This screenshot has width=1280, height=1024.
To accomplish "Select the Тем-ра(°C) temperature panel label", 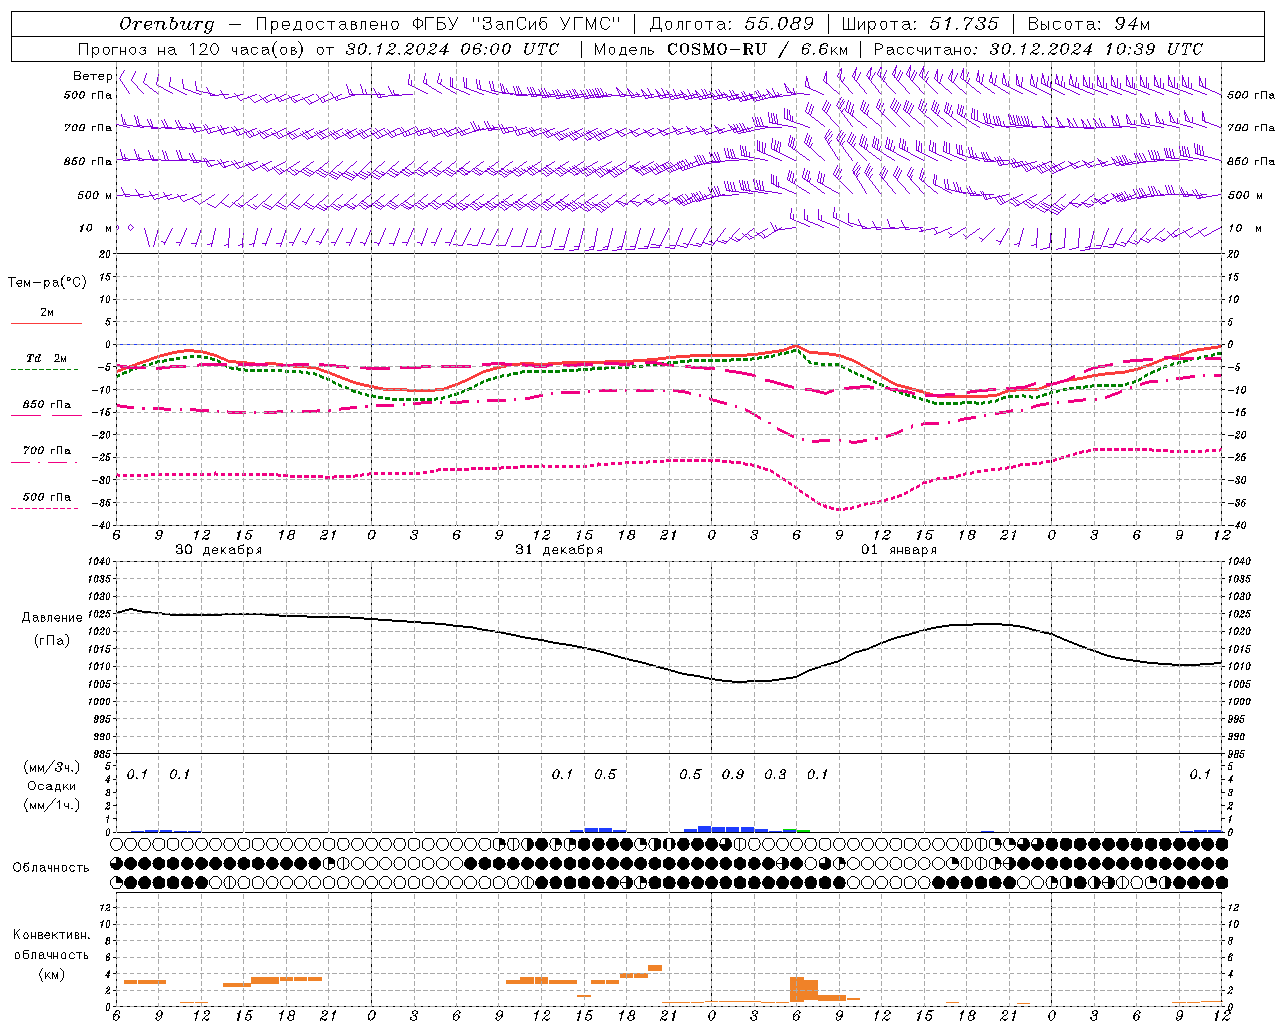I will [x=47, y=283].
